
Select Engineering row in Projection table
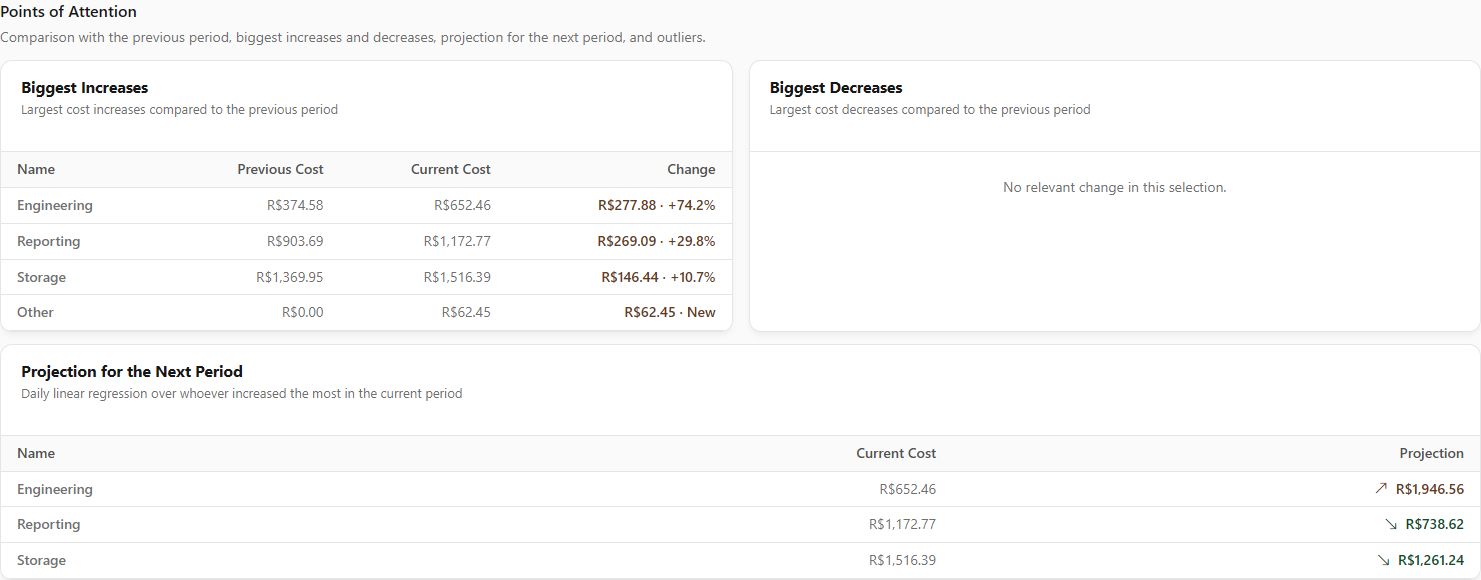pos(740,489)
